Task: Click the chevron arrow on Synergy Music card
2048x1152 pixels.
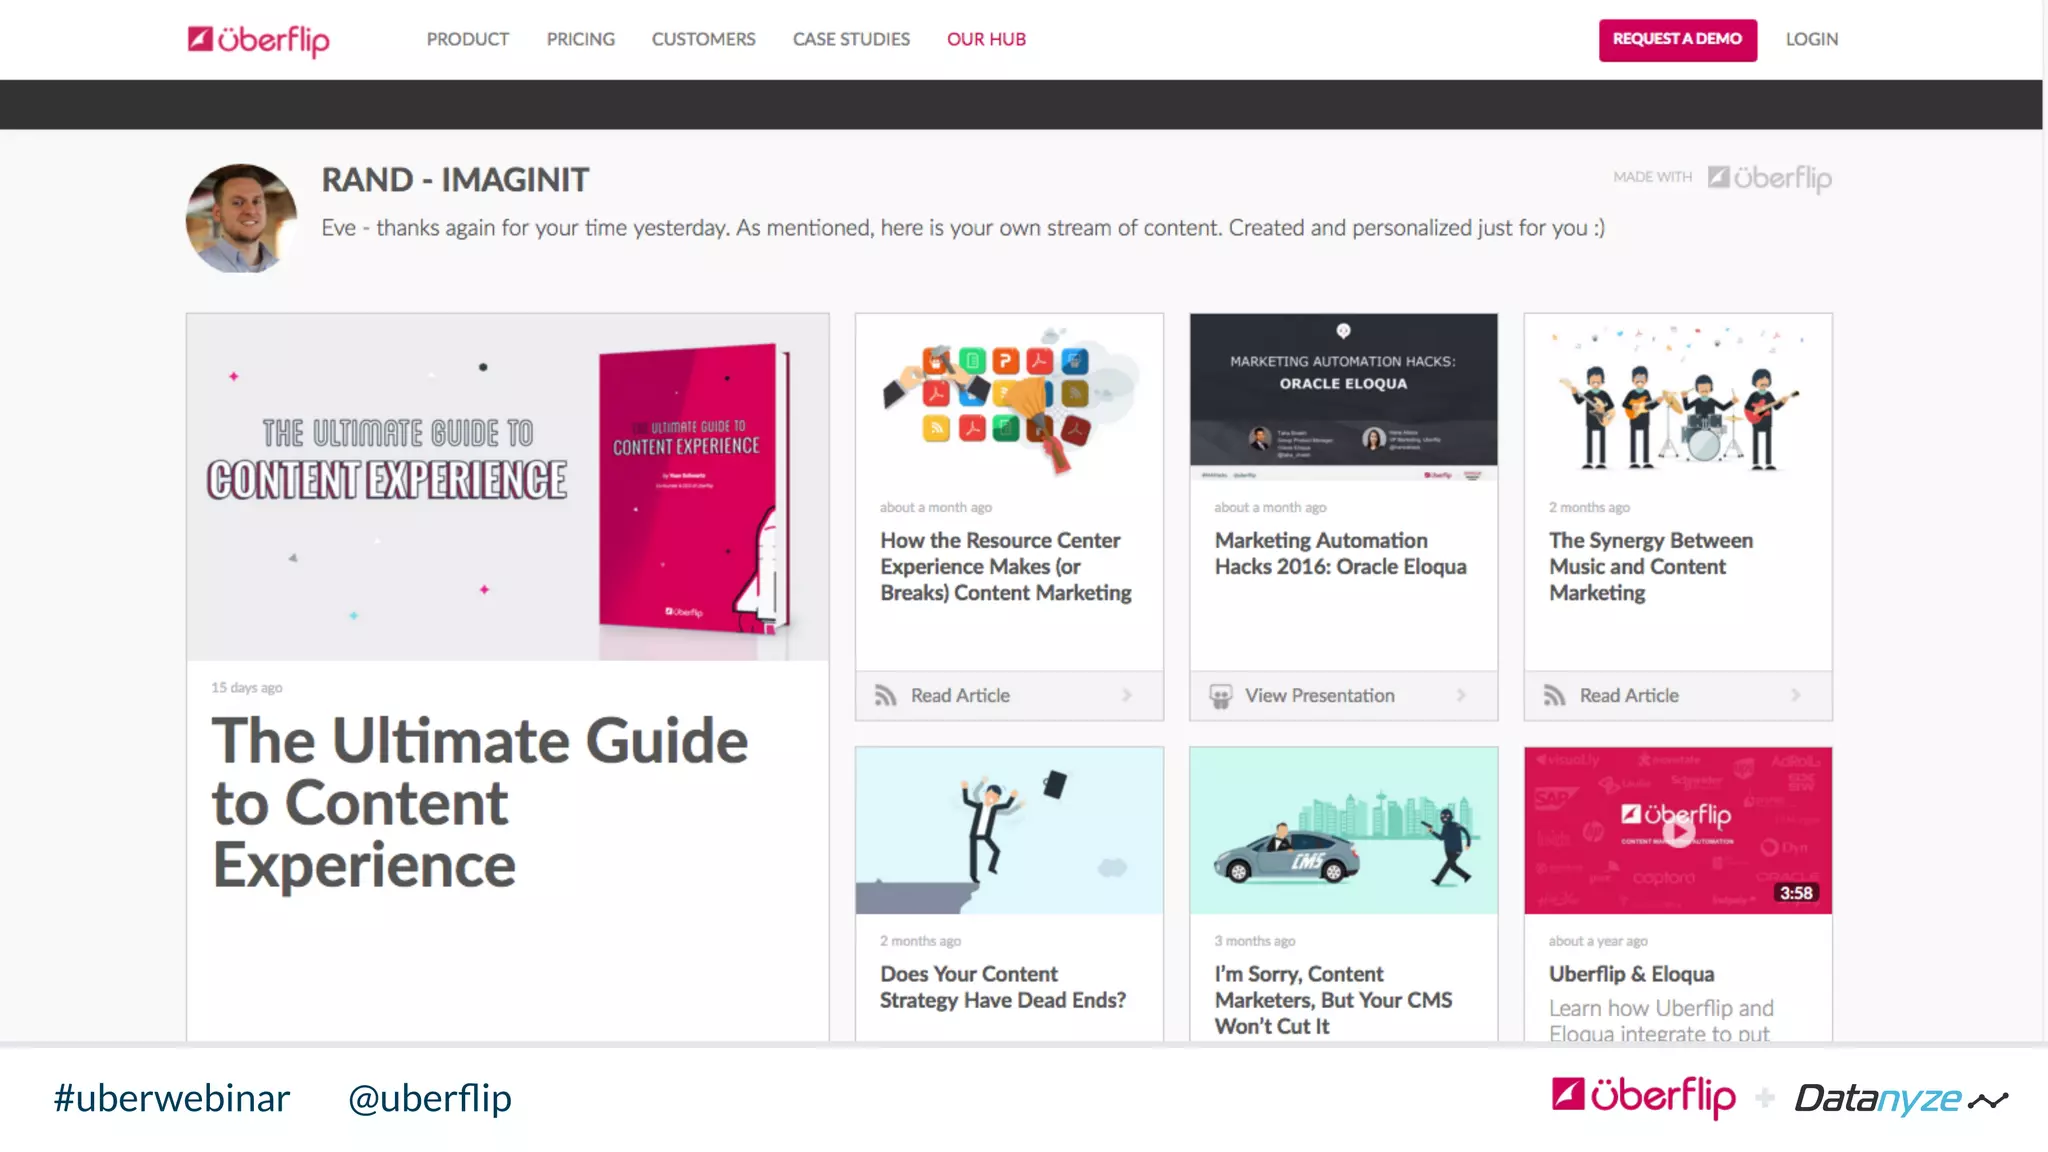Action: 1796,695
